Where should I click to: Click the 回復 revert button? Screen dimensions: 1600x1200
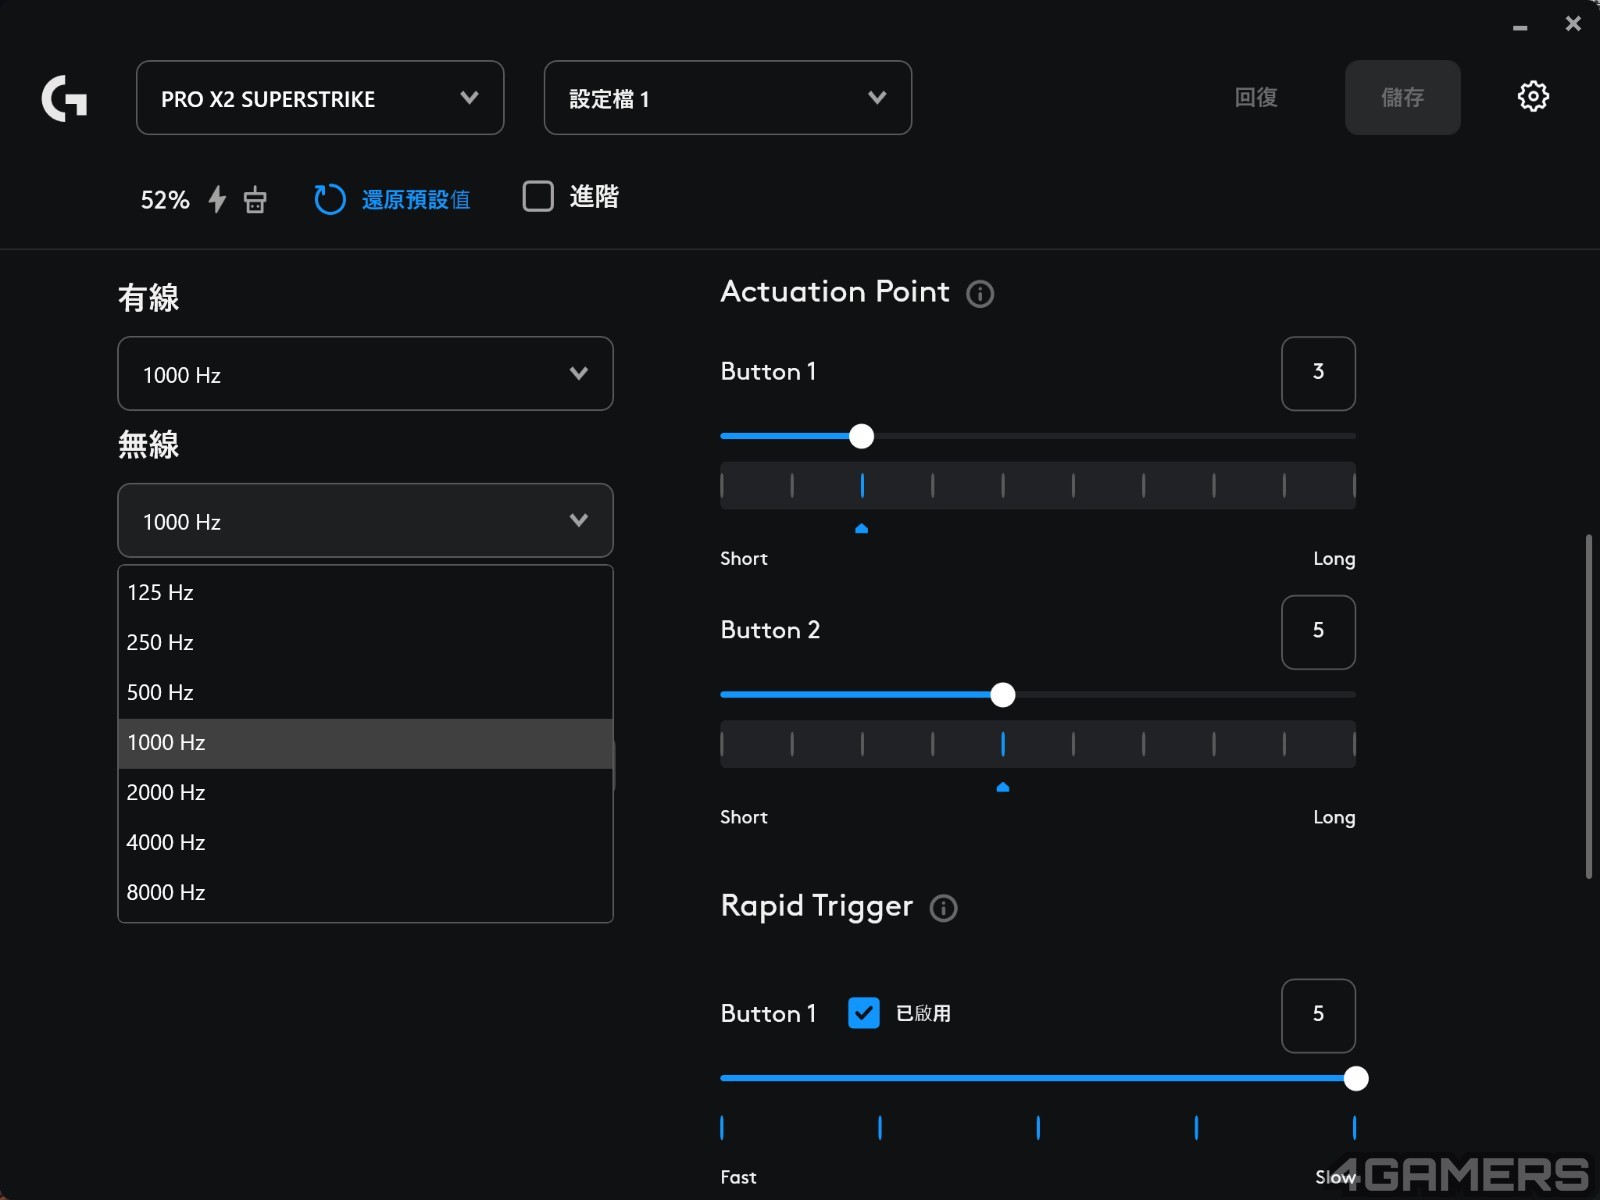pos(1256,98)
